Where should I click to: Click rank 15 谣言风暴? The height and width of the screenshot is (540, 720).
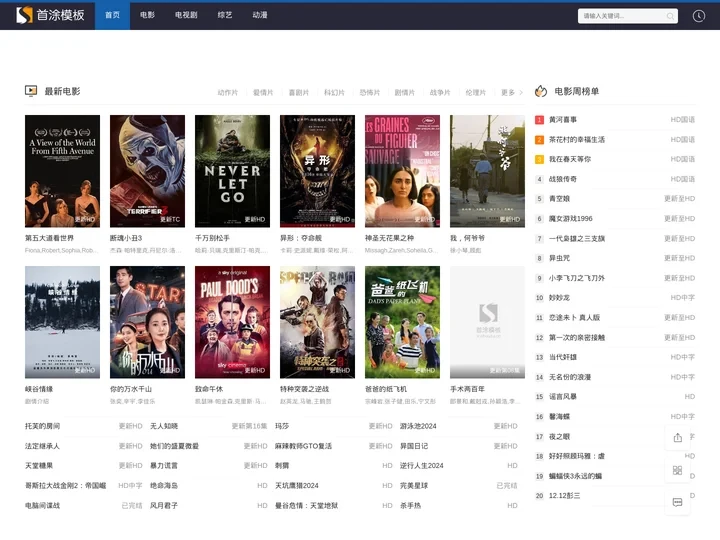coord(563,397)
